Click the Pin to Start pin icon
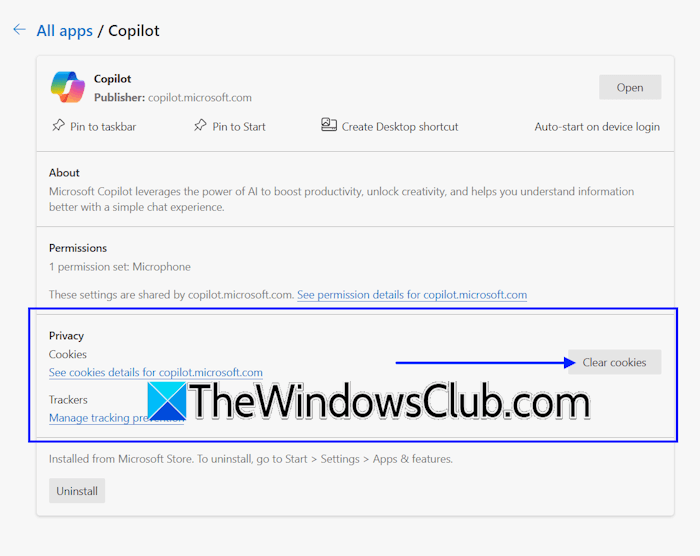Screen dimensions: 700x556 click(x=200, y=125)
